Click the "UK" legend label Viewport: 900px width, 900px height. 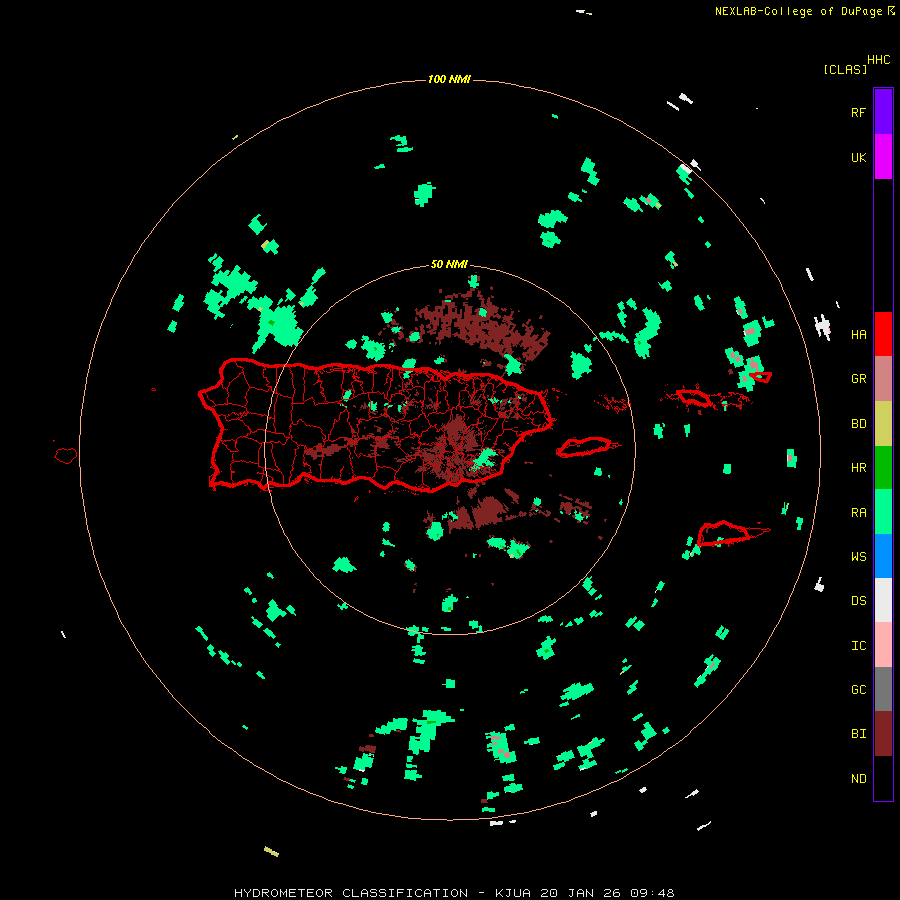coord(858,158)
